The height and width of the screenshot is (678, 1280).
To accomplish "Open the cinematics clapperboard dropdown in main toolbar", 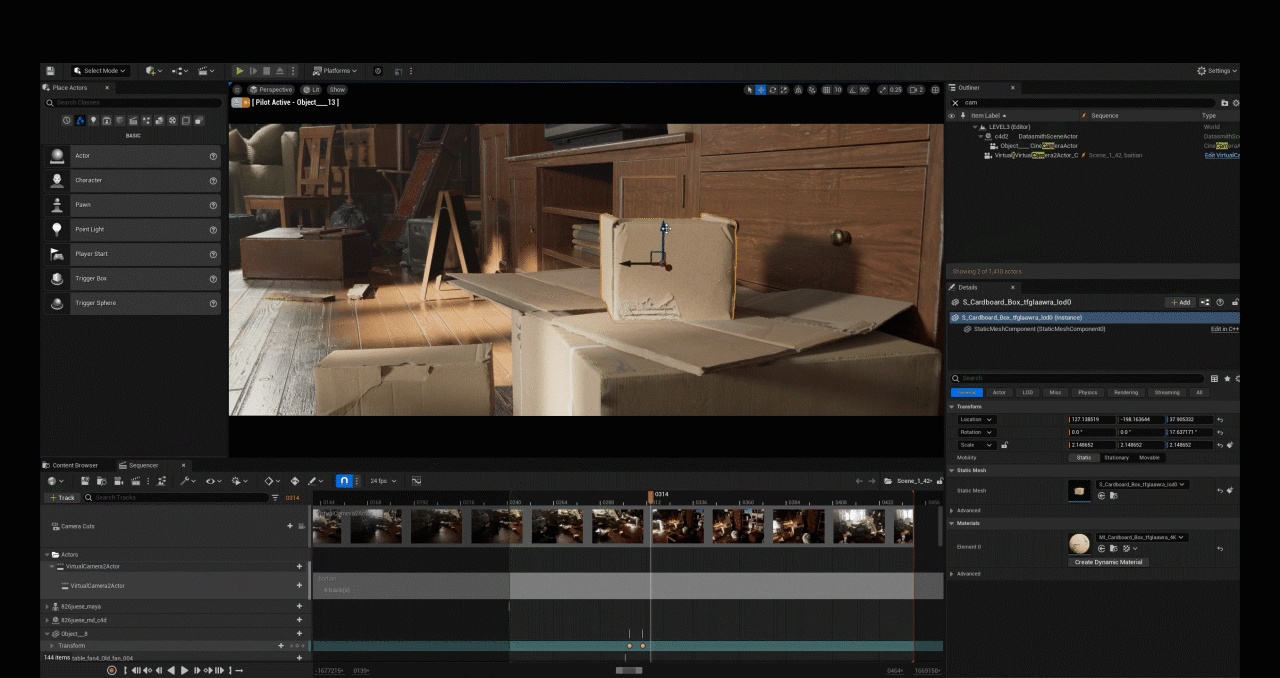I will pos(207,71).
